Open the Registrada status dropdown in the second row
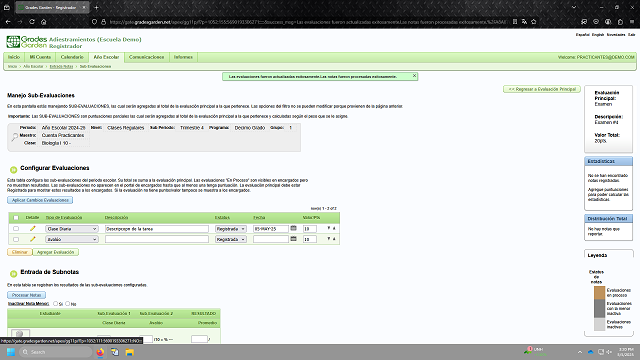 (x=231, y=239)
